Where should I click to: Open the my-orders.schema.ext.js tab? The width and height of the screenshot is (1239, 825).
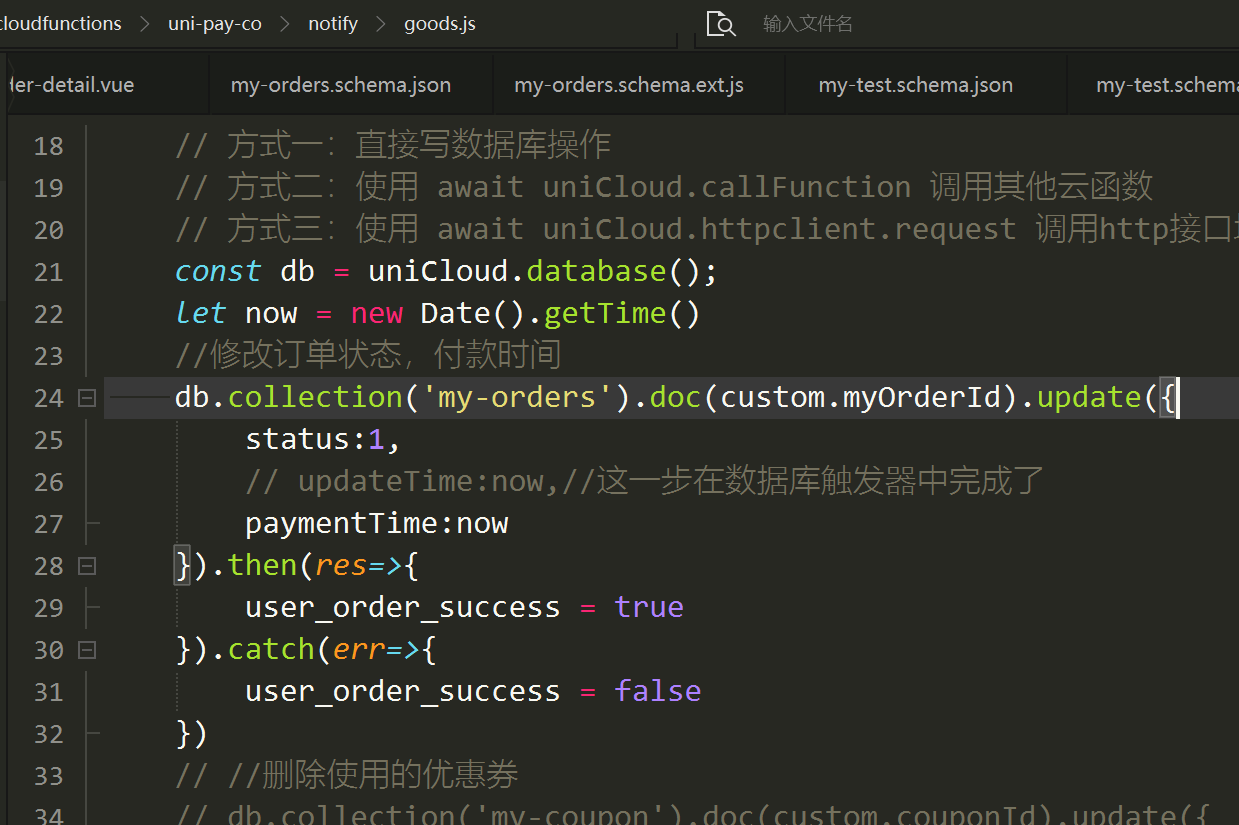[629, 85]
